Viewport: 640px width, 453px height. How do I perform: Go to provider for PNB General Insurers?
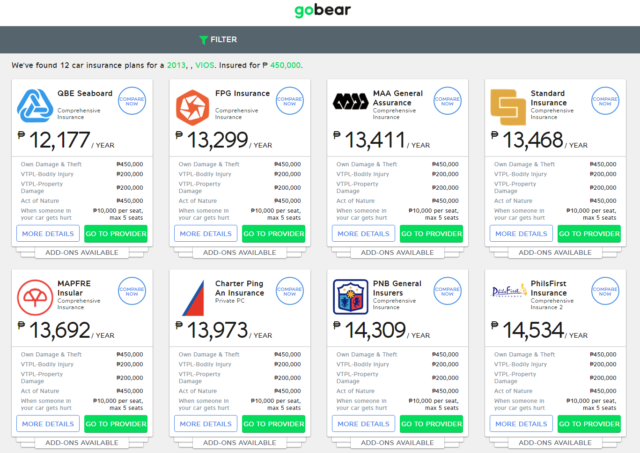pos(430,424)
